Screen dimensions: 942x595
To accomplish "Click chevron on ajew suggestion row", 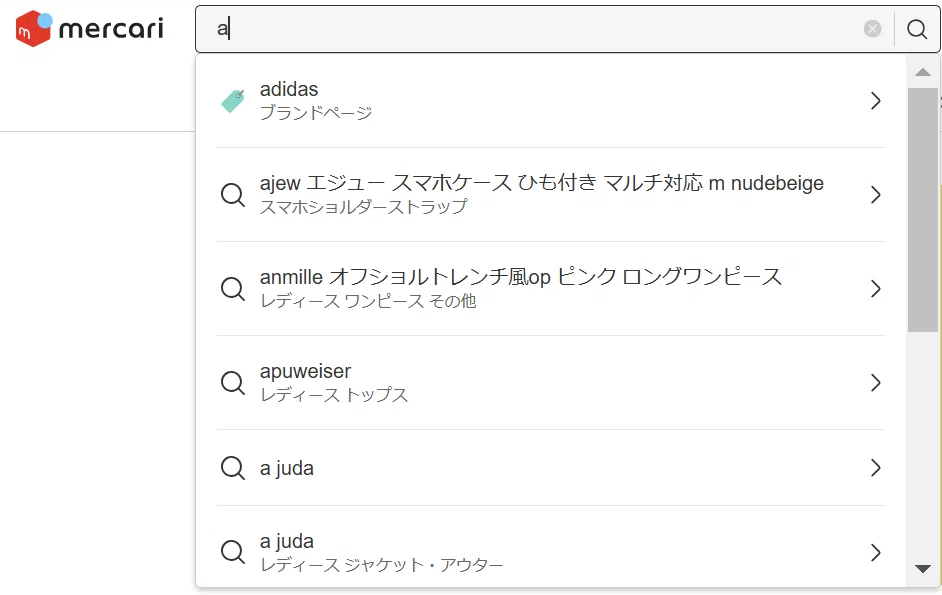I will point(875,195).
